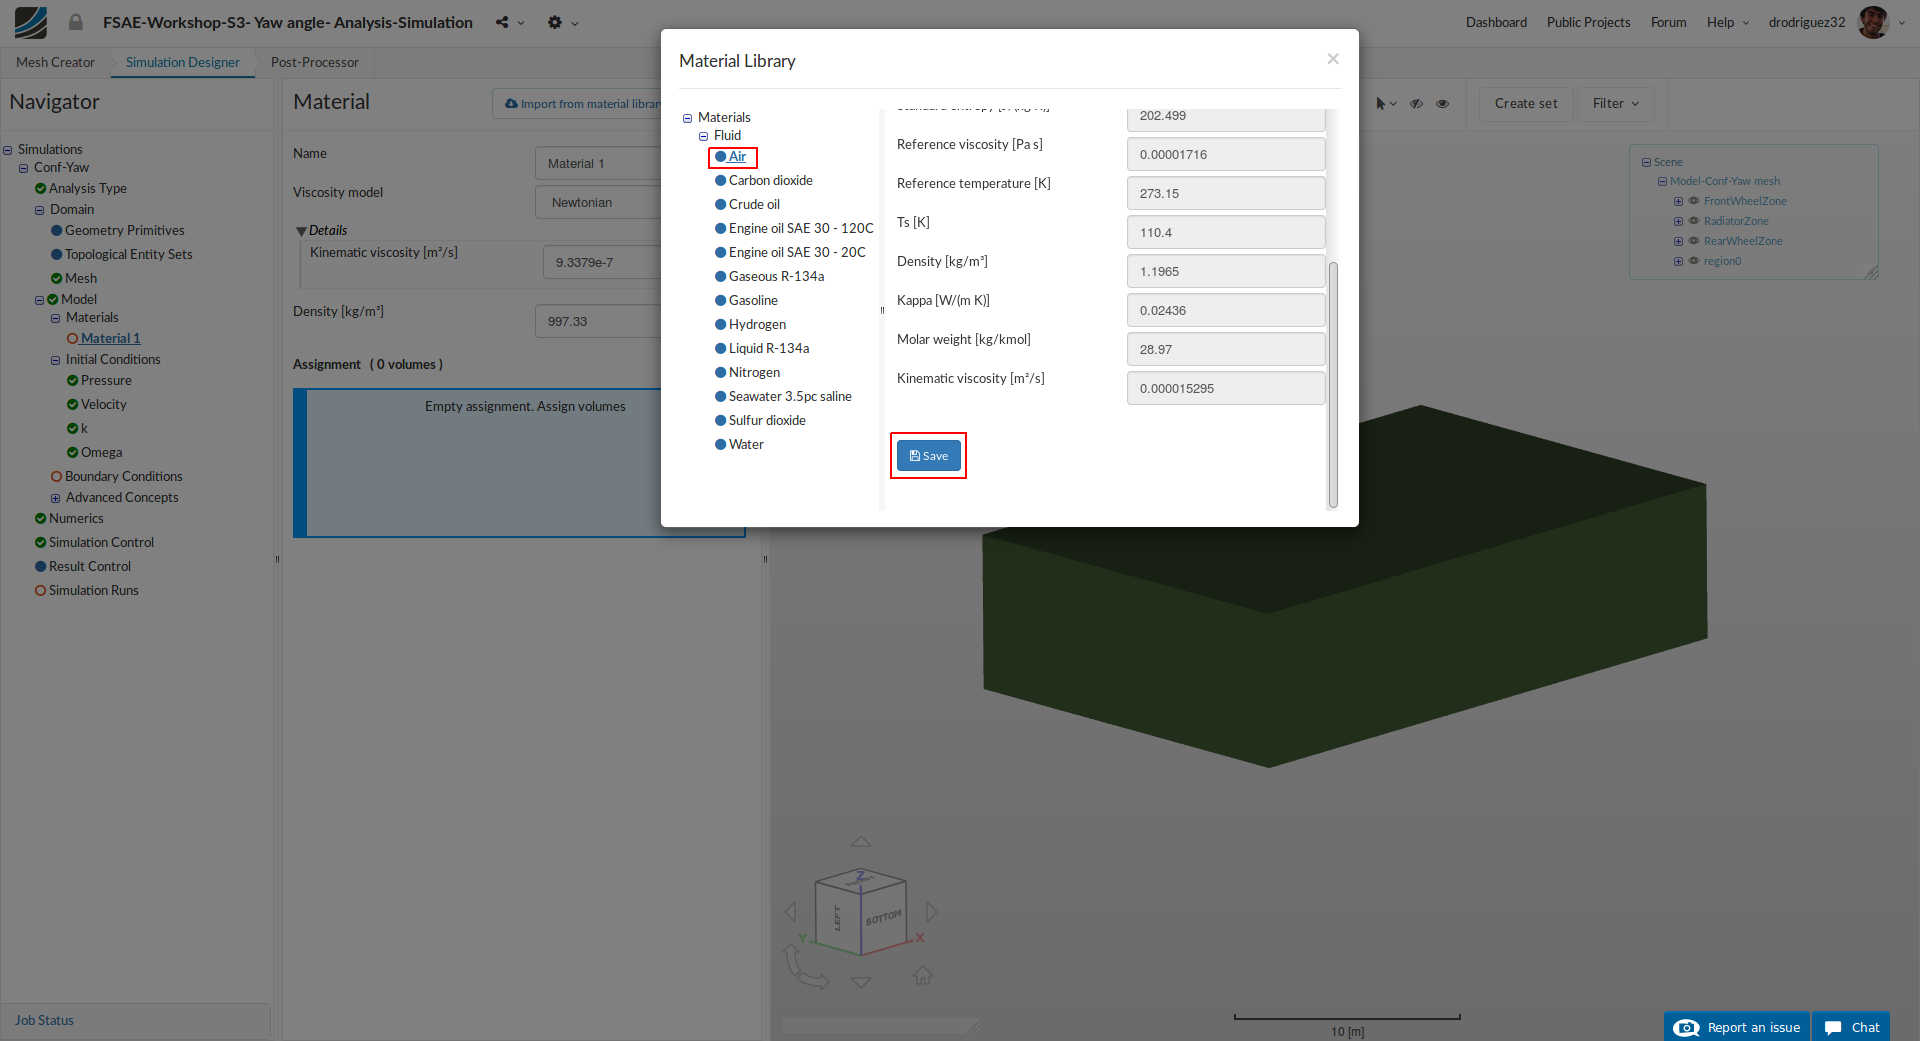Toggle visibility of RearWheelZone in scene tree
This screenshot has width=1920, height=1041.
[1694, 241]
